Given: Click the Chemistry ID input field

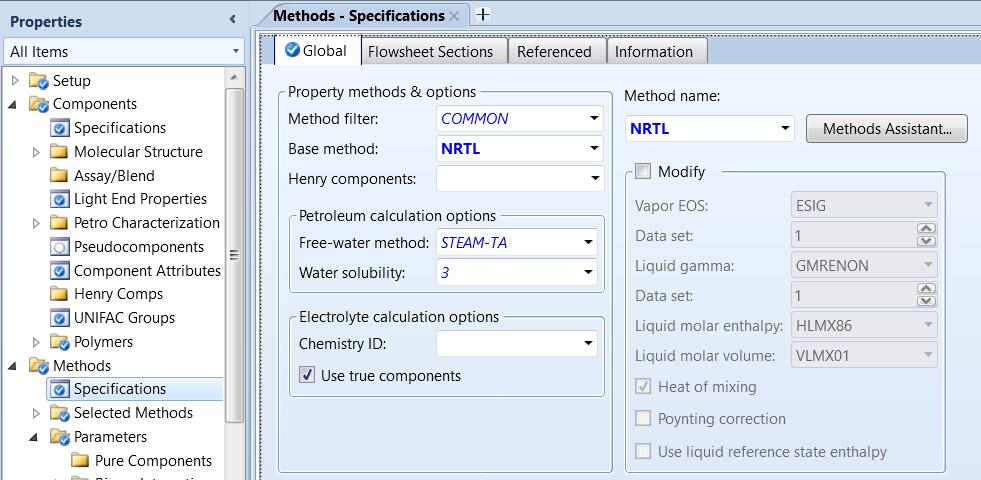Looking at the screenshot, I should (506, 345).
